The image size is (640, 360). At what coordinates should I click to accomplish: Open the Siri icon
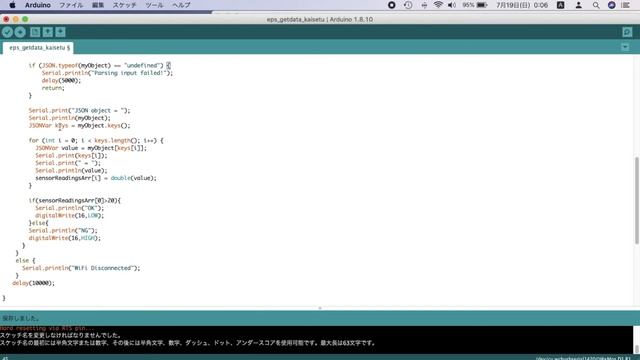coord(611,5)
